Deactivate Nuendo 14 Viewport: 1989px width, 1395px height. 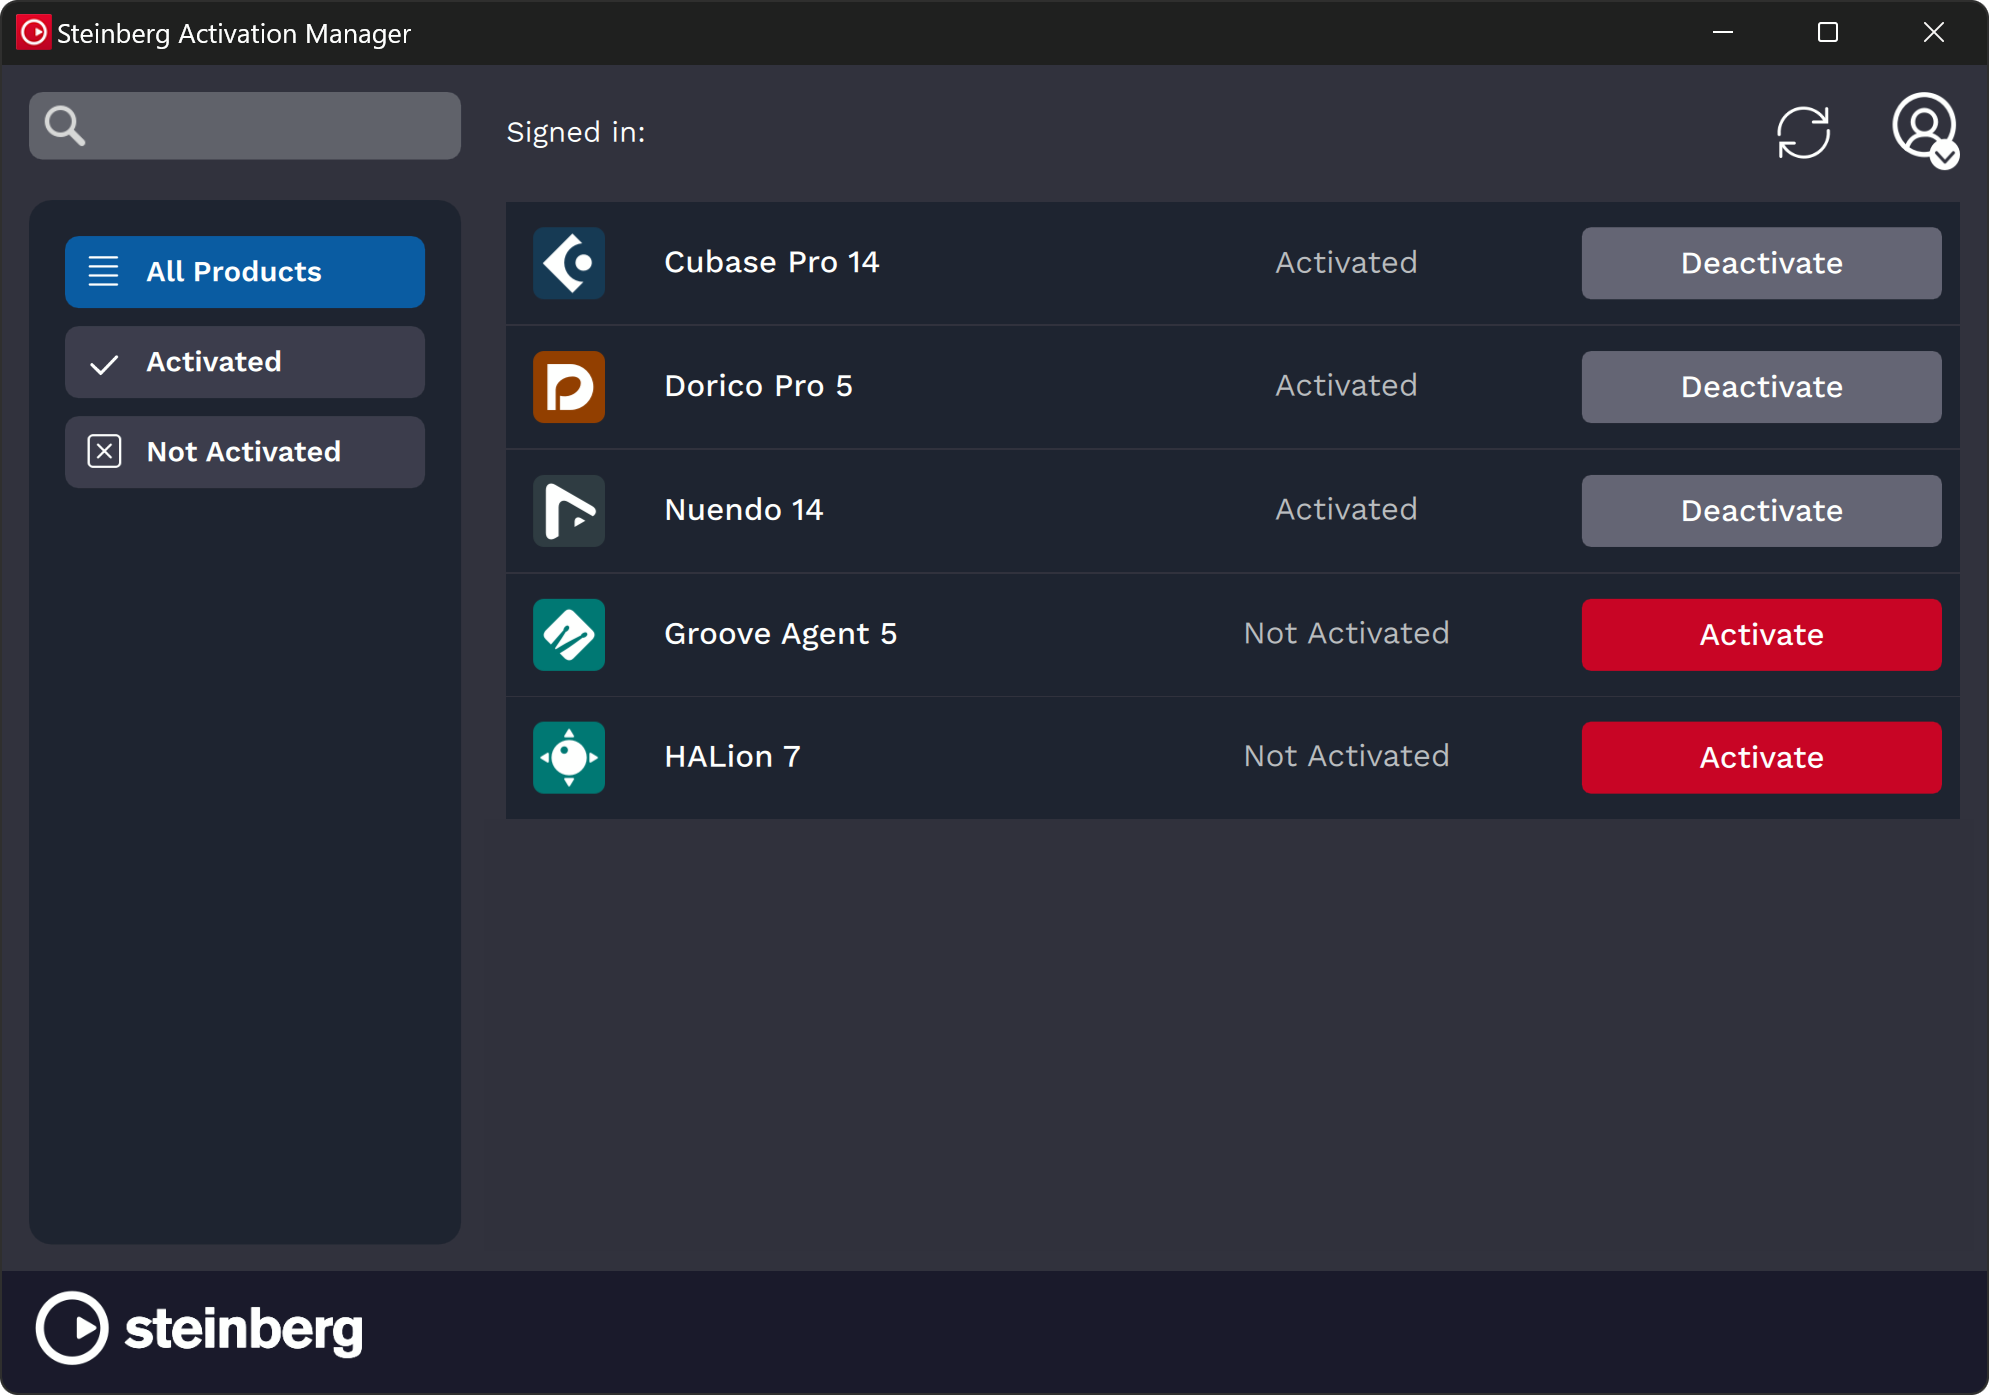pos(1761,511)
